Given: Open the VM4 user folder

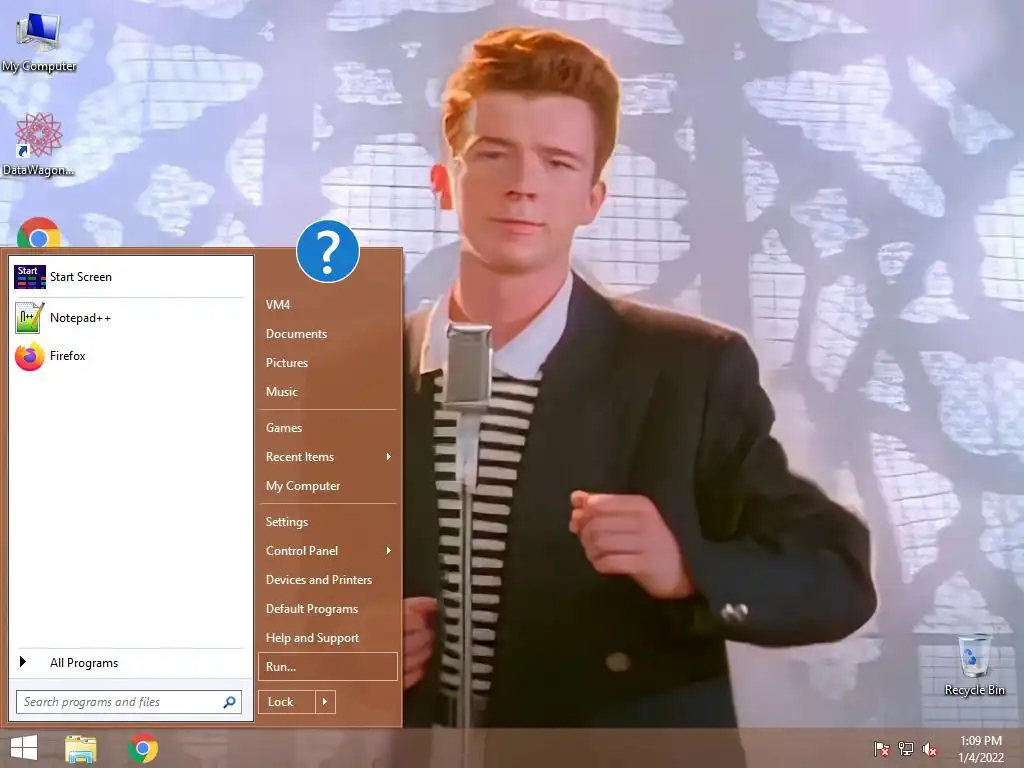Looking at the screenshot, I should tap(328, 305).
